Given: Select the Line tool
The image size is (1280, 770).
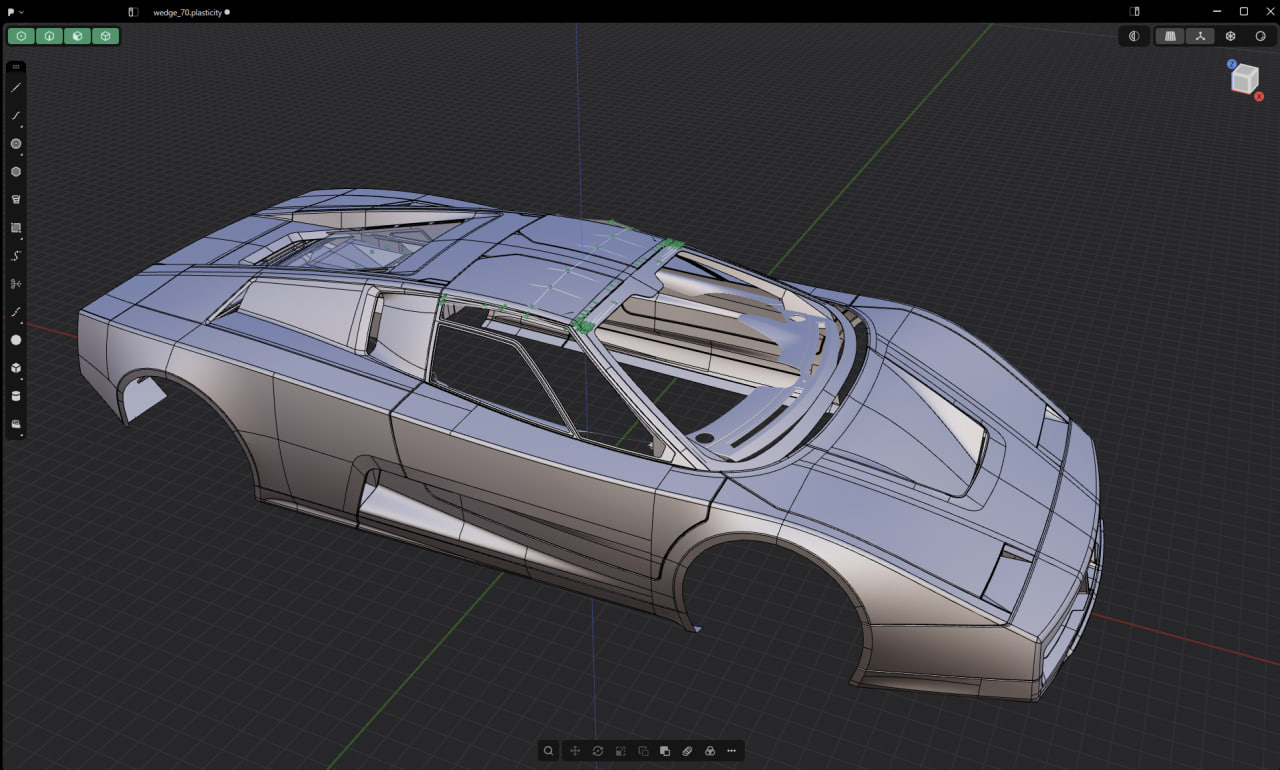Looking at the screenshot, I should 16,88.
